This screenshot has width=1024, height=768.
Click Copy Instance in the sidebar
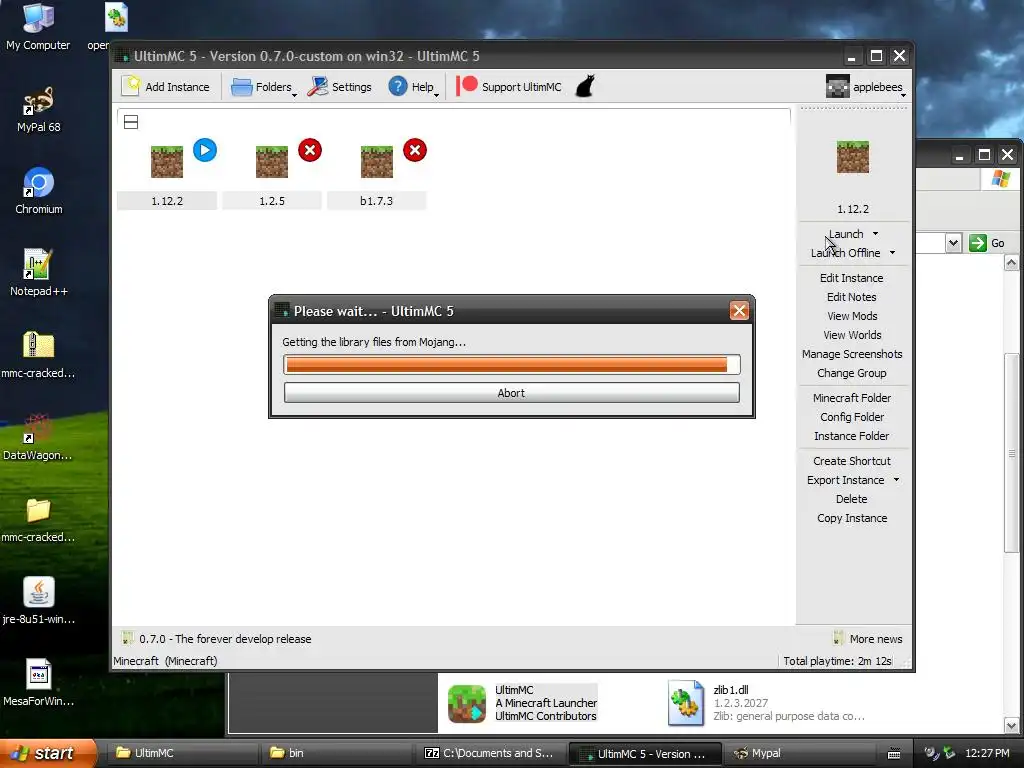(852, 518)
